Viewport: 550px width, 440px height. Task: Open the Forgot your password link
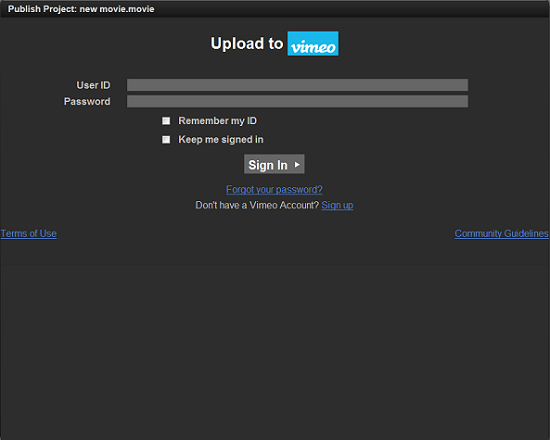(274, 189)
